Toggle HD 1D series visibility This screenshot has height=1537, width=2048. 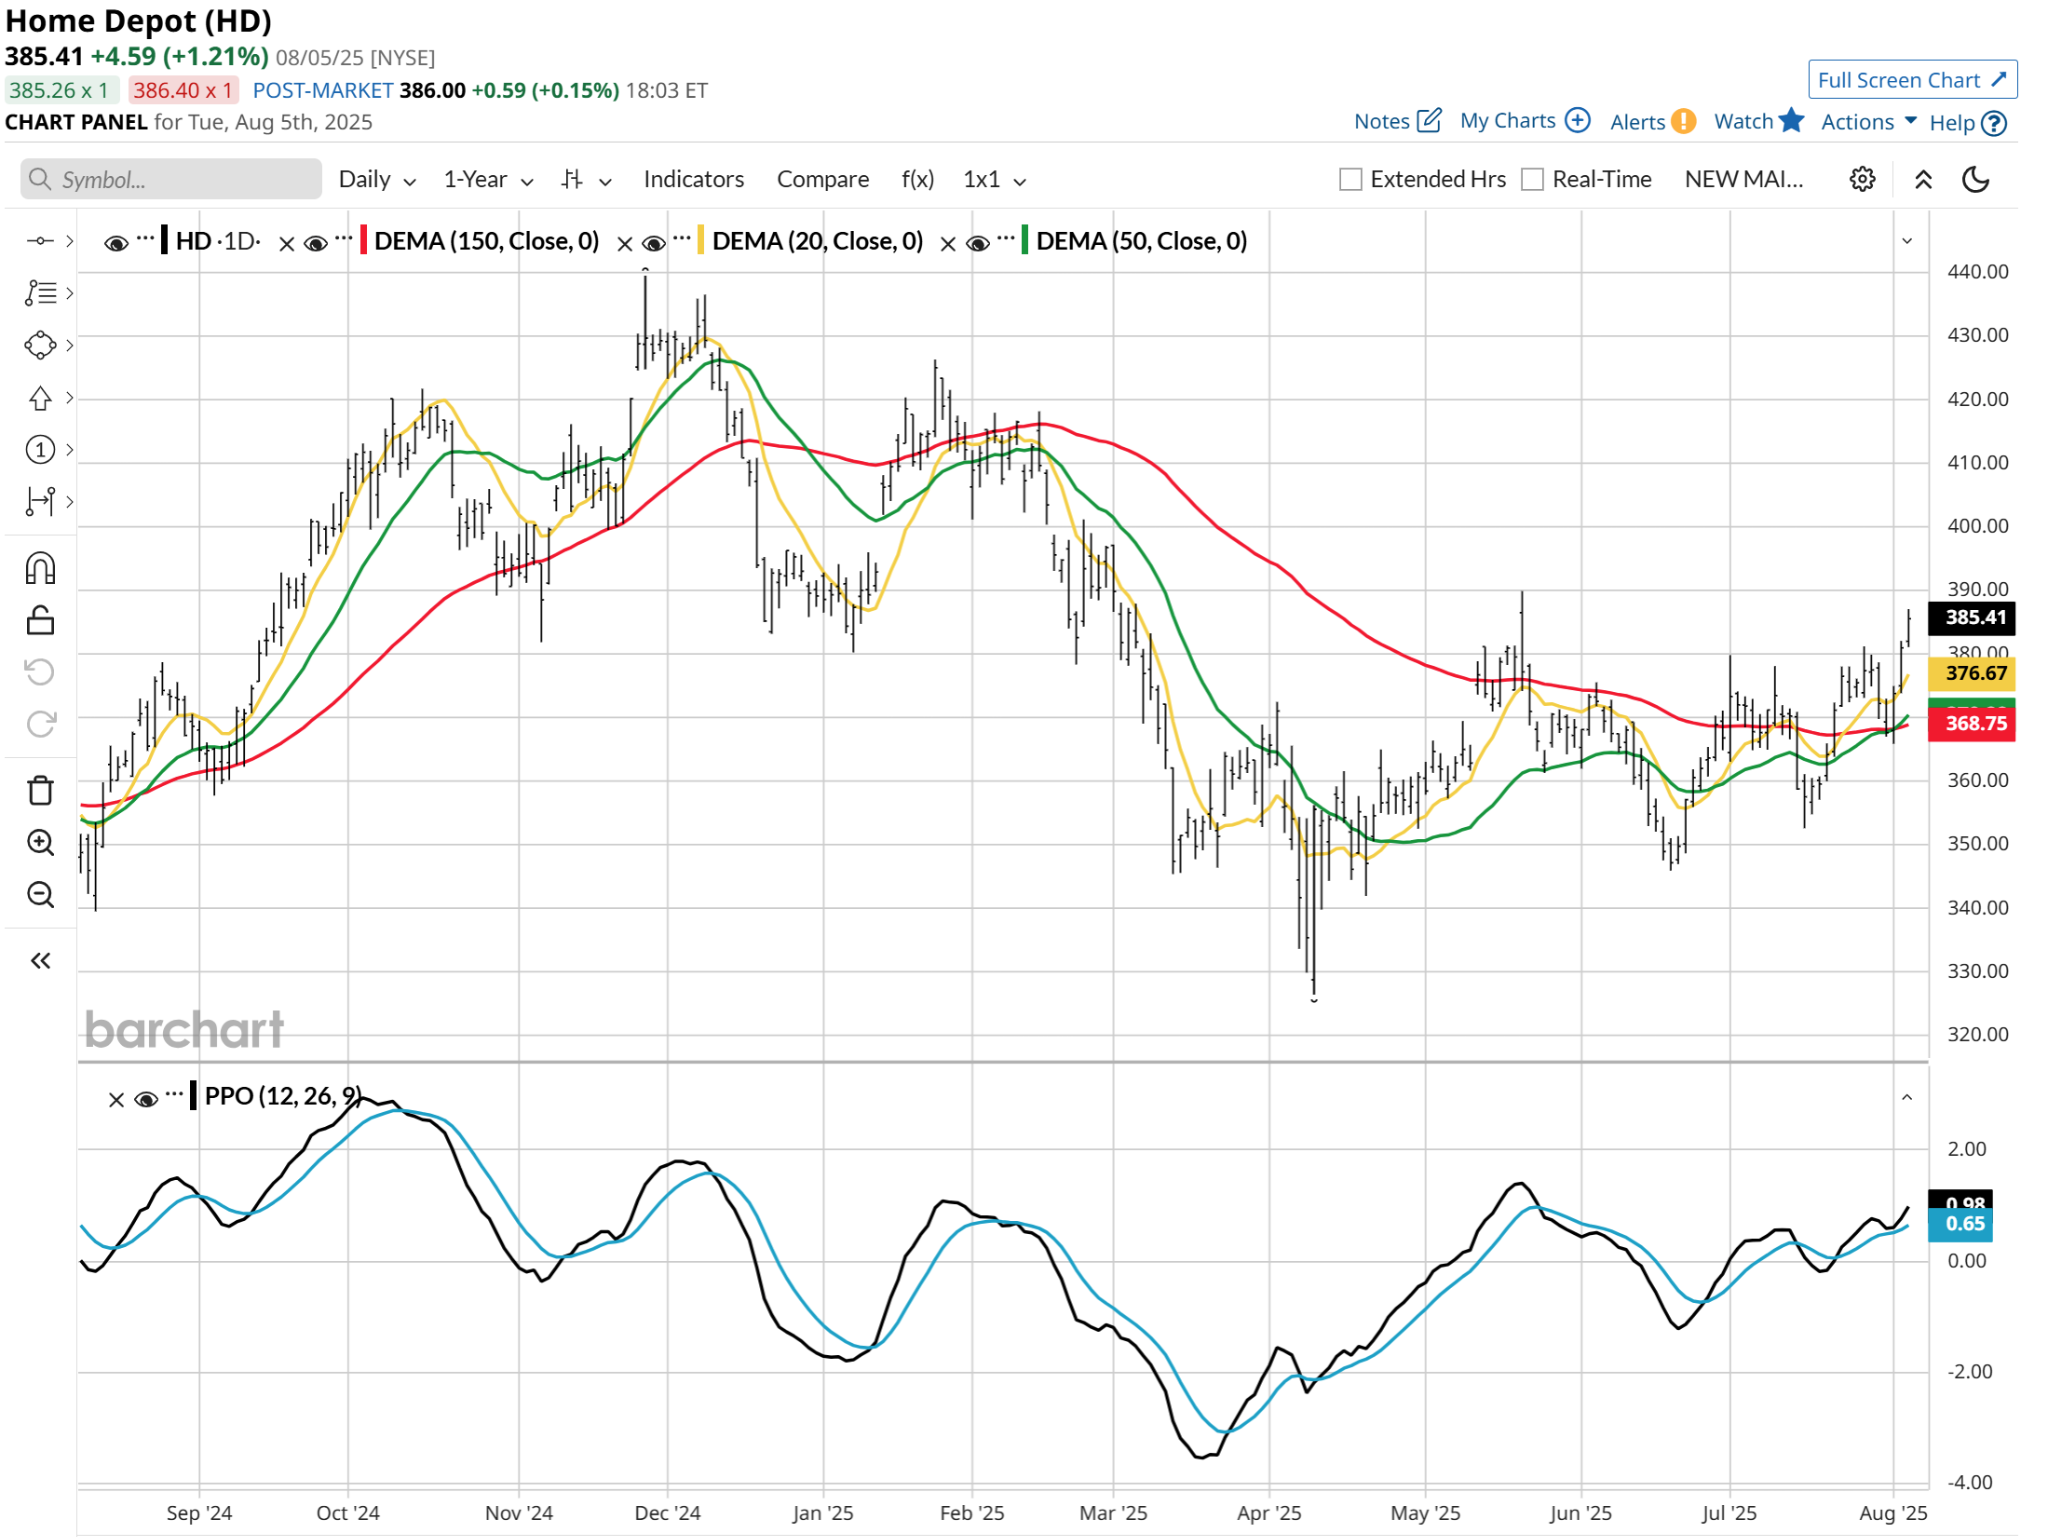click(116, 243)
